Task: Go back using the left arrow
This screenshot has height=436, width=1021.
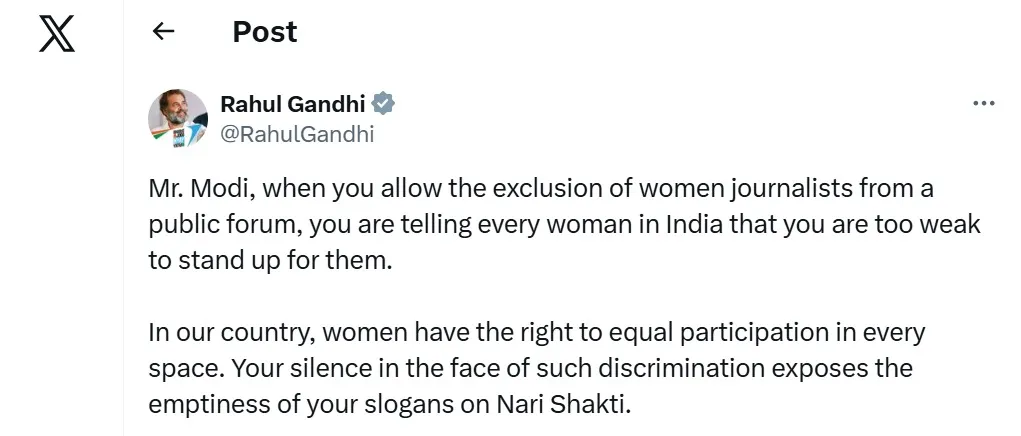Action: coord(163,32)
